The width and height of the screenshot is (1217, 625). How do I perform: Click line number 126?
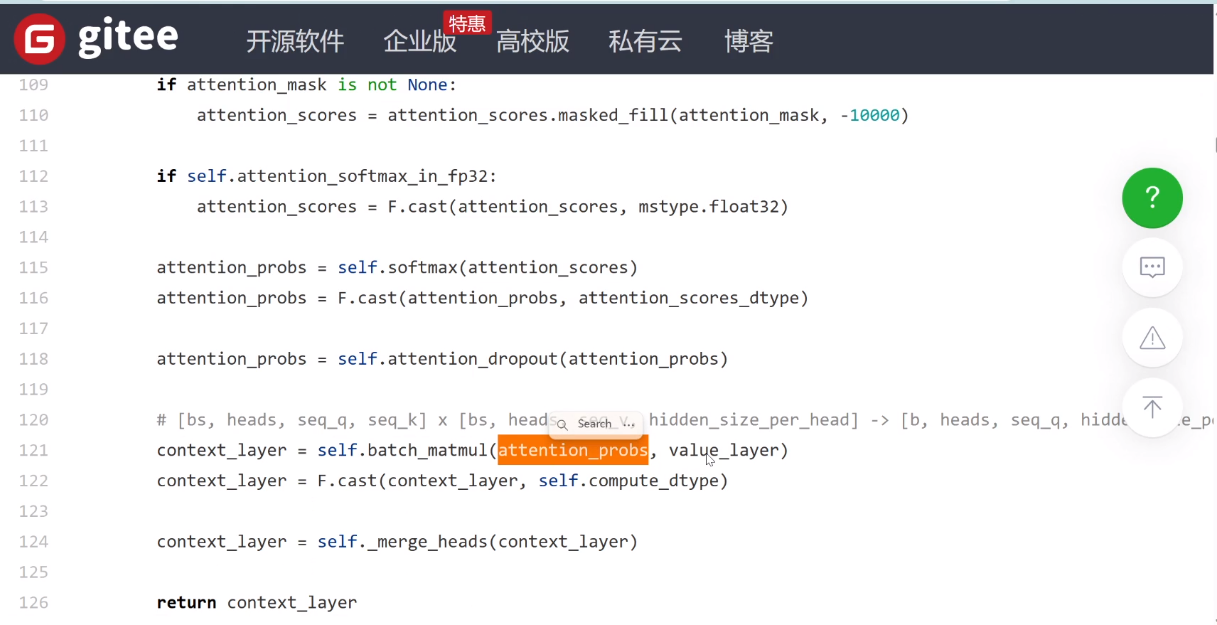coord(33,603)
